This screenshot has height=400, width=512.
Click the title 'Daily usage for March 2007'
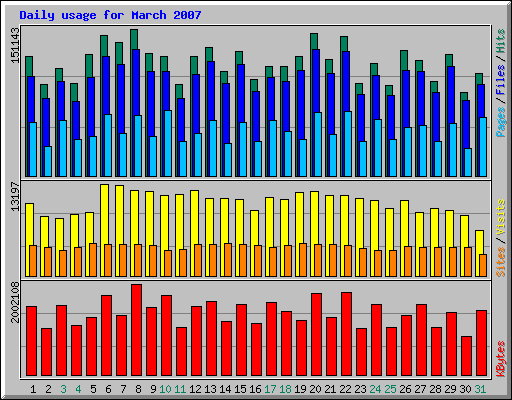coord(110,15)
